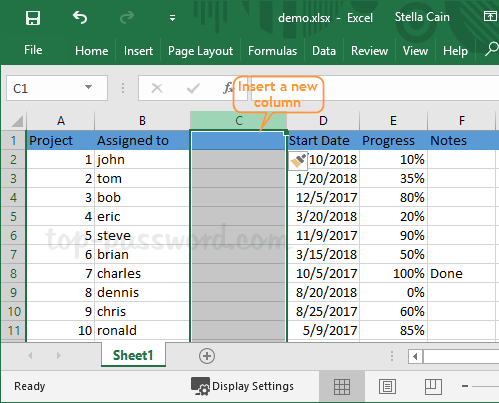Open the File menu
The height and width of the screenshot is (403, 499).
33,50
